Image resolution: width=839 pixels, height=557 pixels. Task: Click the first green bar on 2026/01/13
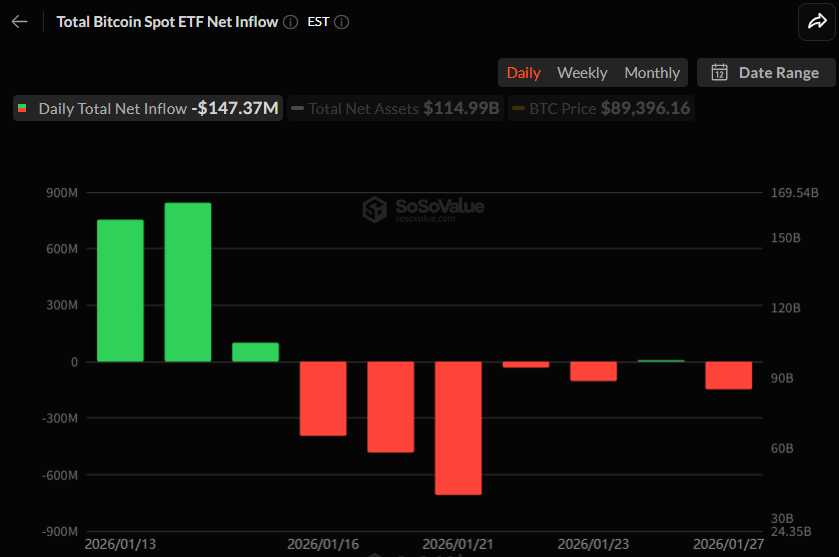(120, 290)
